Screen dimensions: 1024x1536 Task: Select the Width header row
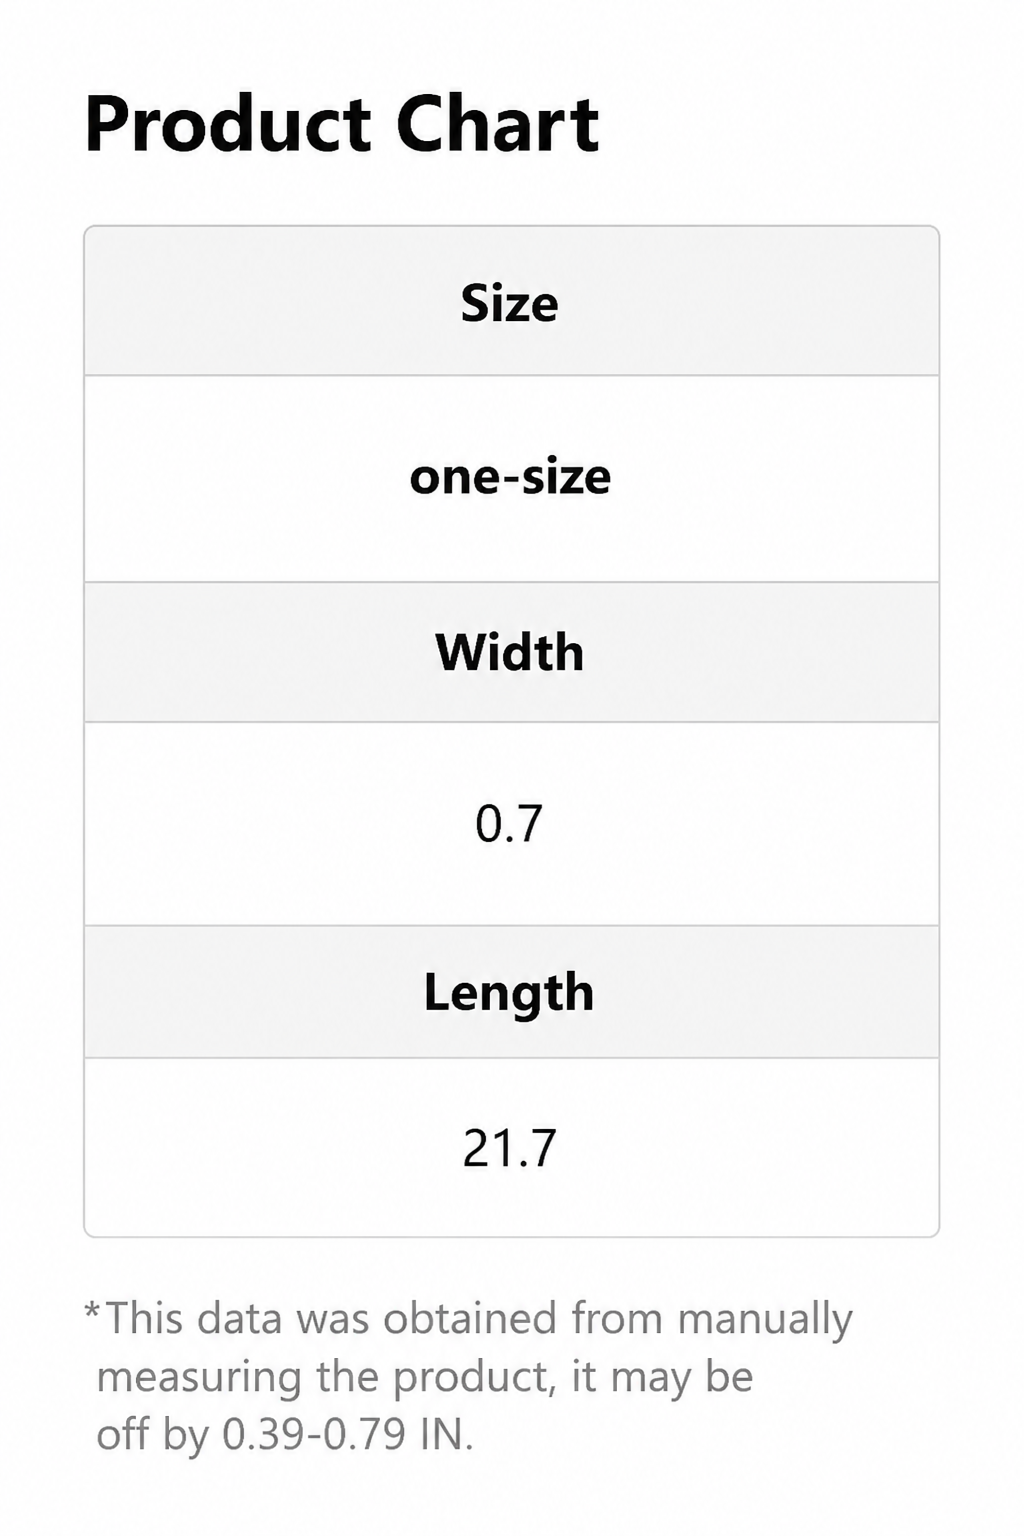511,652
